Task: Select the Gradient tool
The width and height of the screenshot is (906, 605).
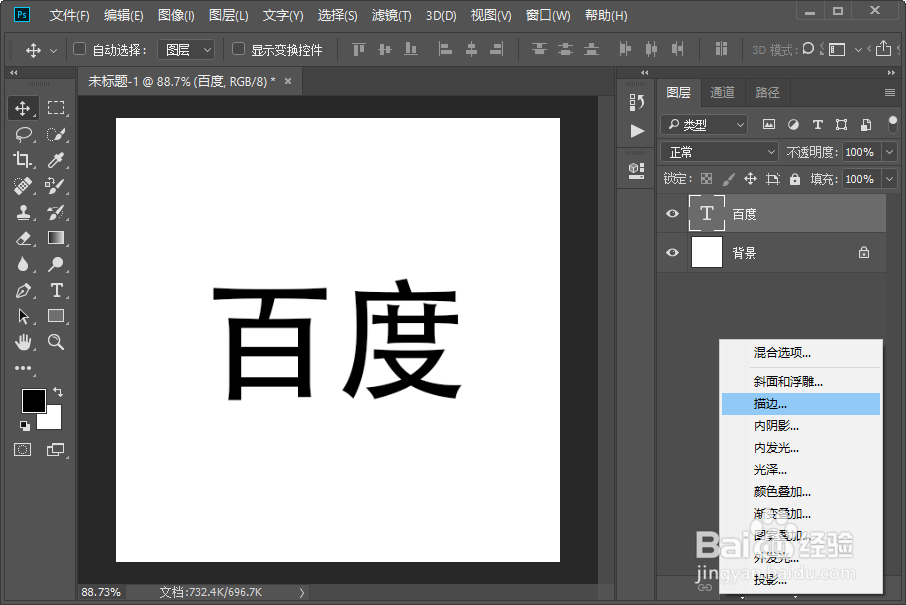Action: coord(56,238)
